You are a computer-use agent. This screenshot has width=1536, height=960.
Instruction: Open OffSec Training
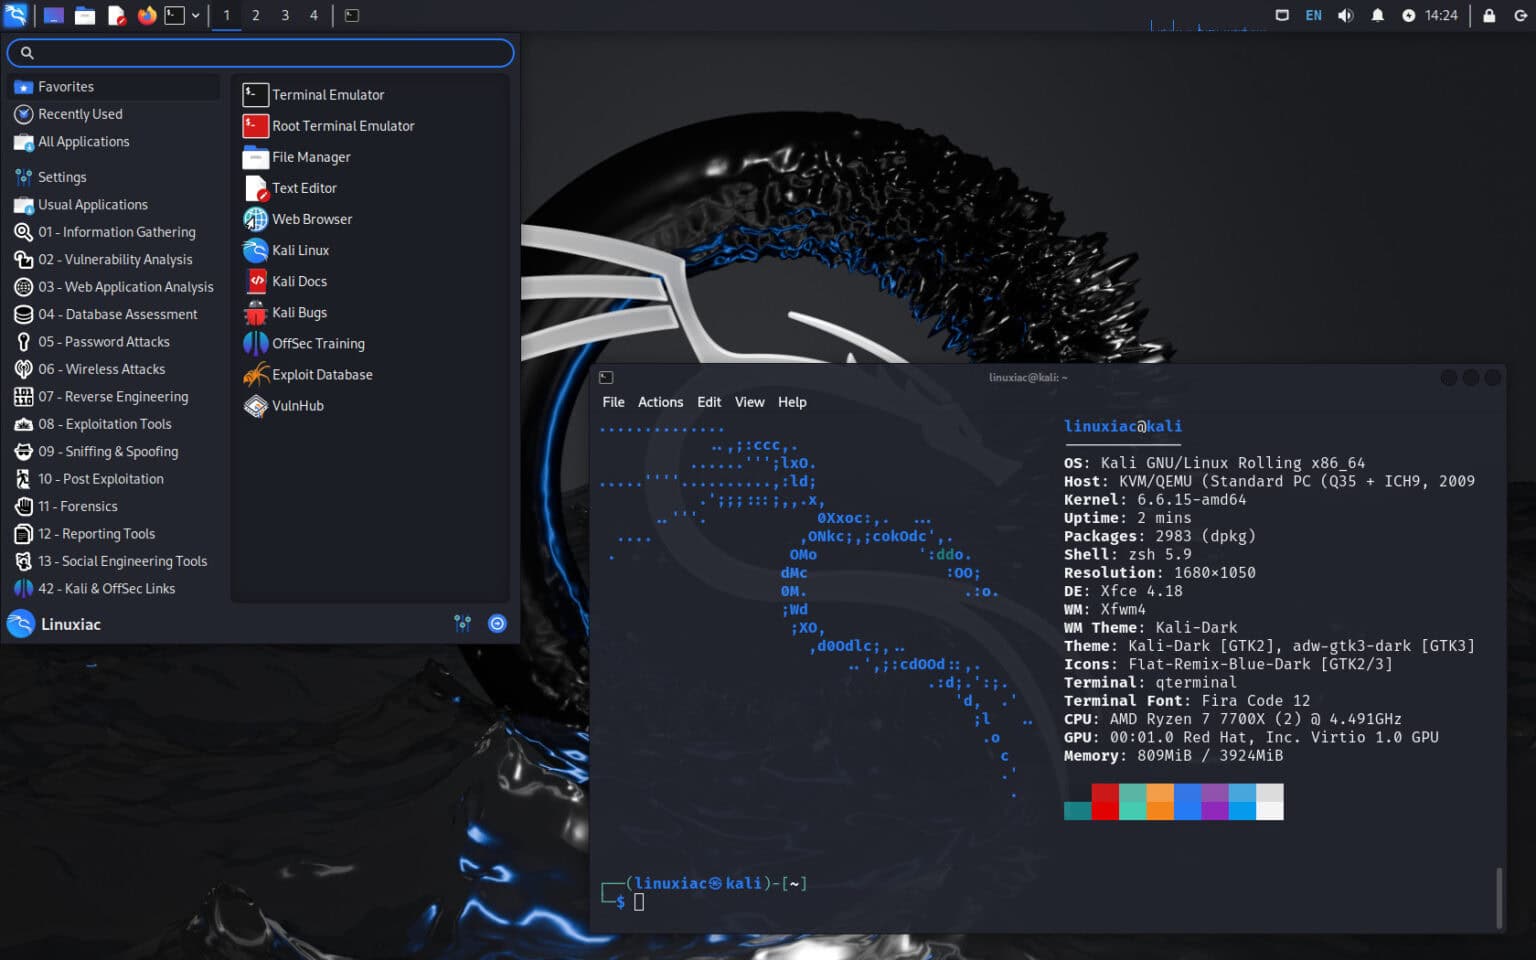[x=317, y=343]
